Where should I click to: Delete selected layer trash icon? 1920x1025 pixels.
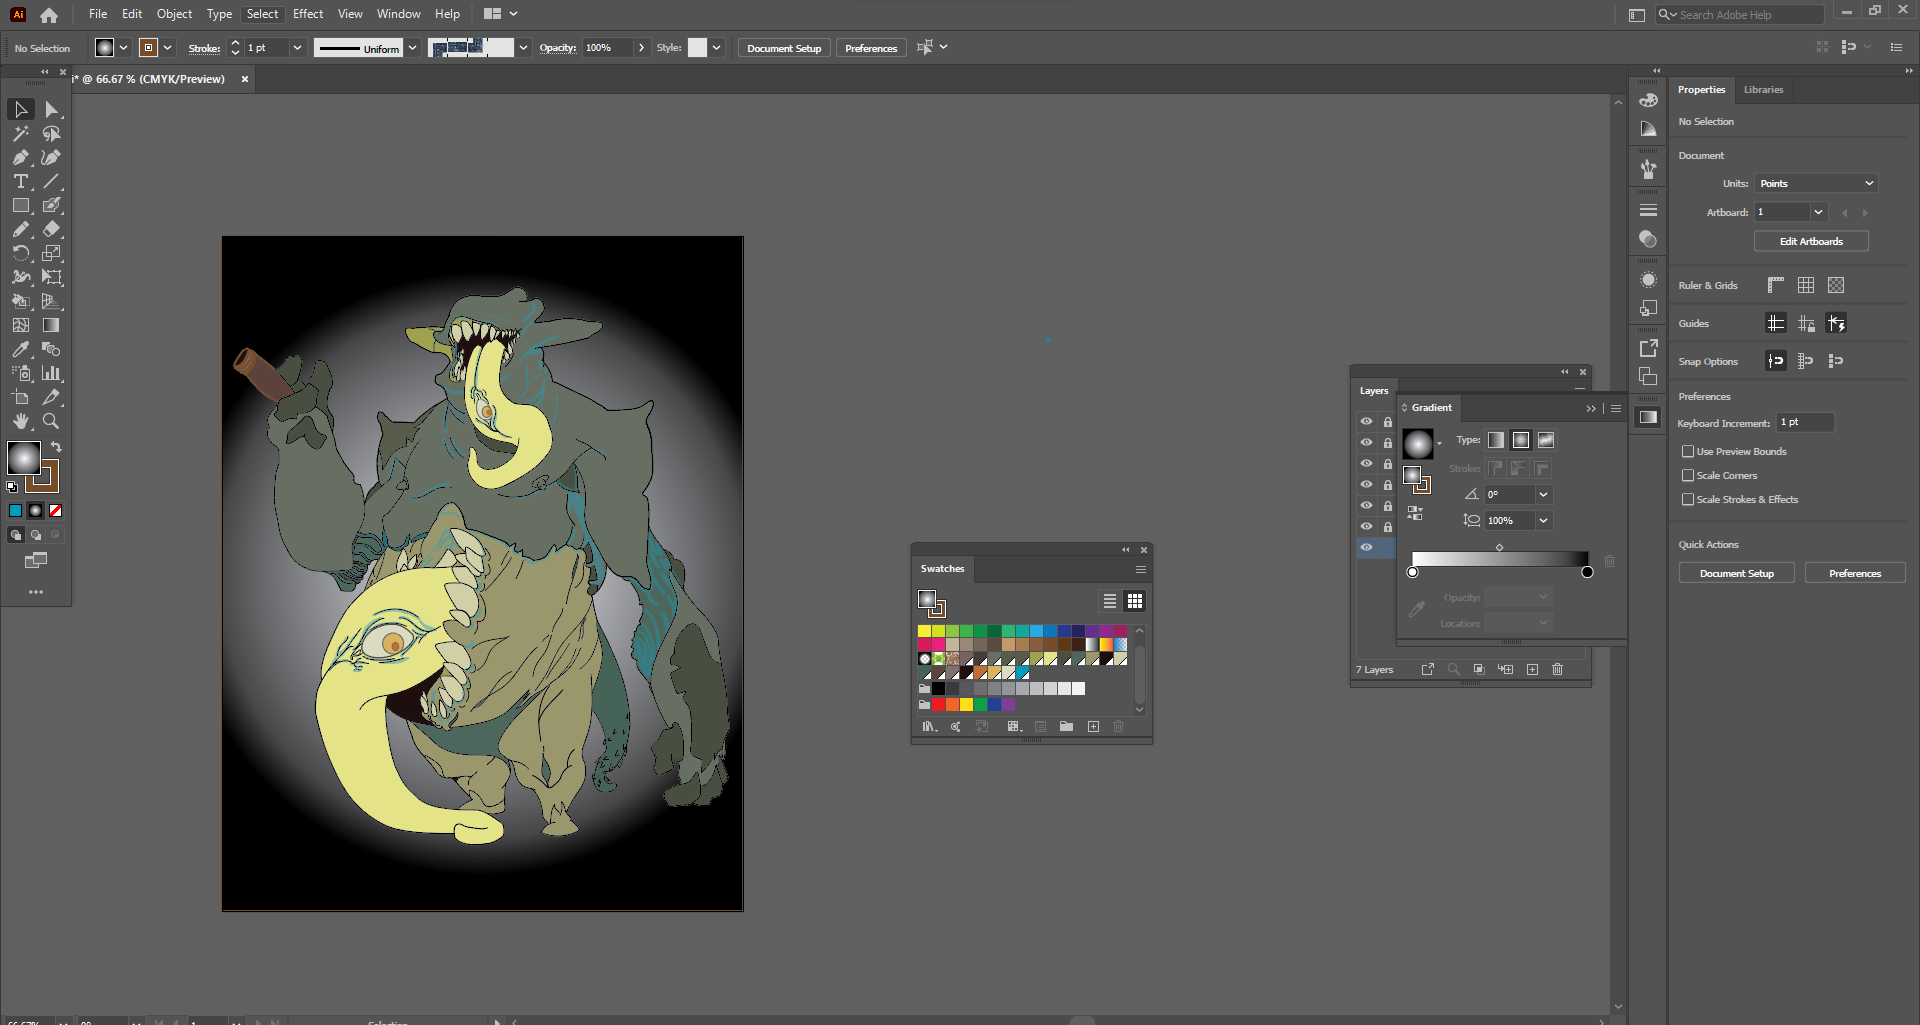1557,669
